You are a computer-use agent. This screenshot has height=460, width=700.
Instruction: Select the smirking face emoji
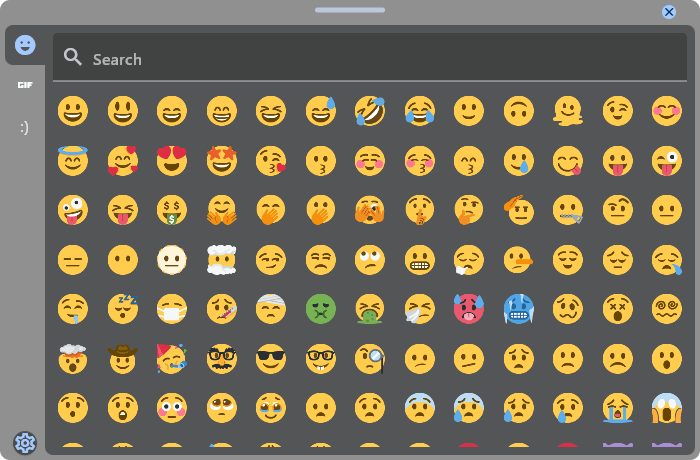coord(271,259)
